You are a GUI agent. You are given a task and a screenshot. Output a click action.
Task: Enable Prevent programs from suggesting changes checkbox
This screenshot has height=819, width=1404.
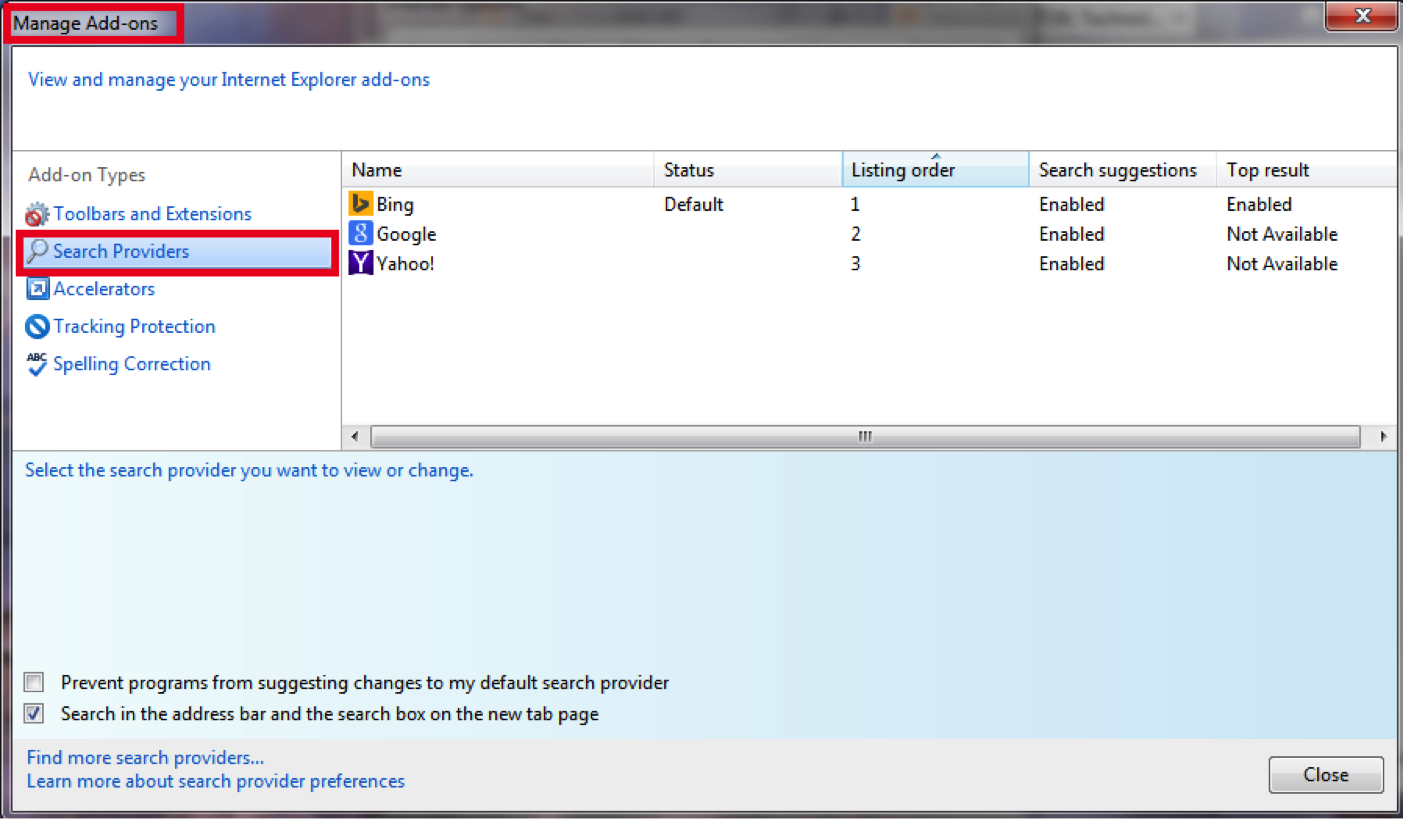(35, 683)
